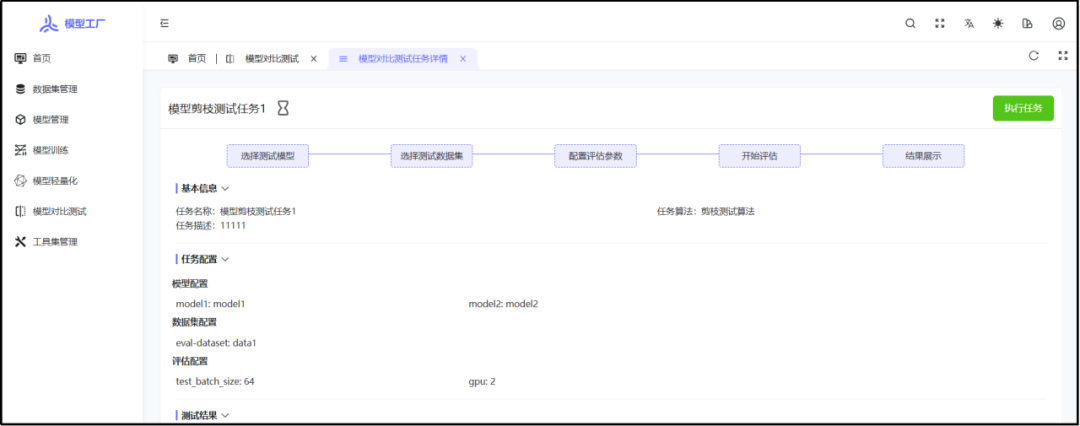Viewport: 1080px width, 426px height.
Task: Click the lock screen icon in header
Action: (1027, 24)
